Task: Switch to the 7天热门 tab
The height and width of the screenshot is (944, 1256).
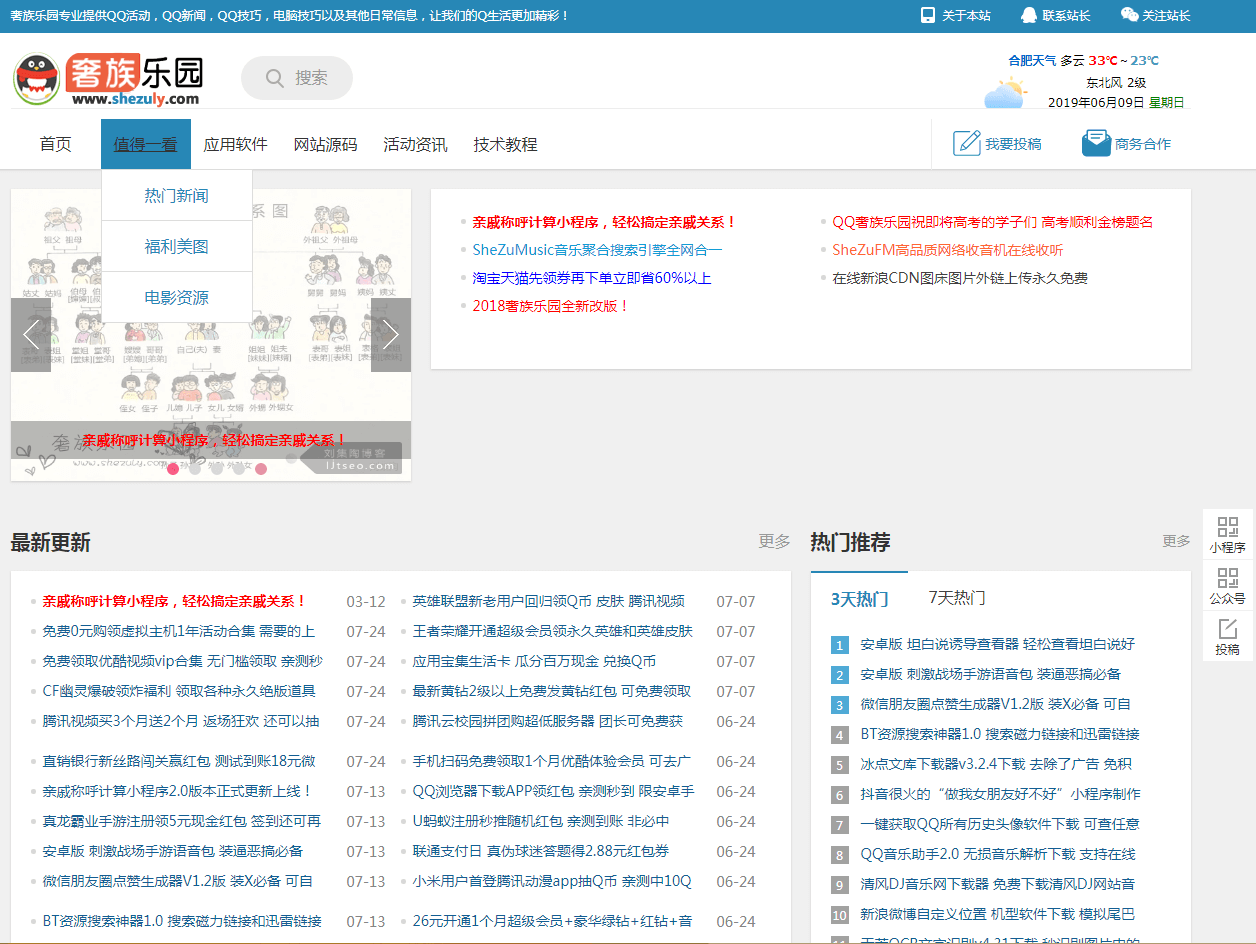Action: point(958,598)
